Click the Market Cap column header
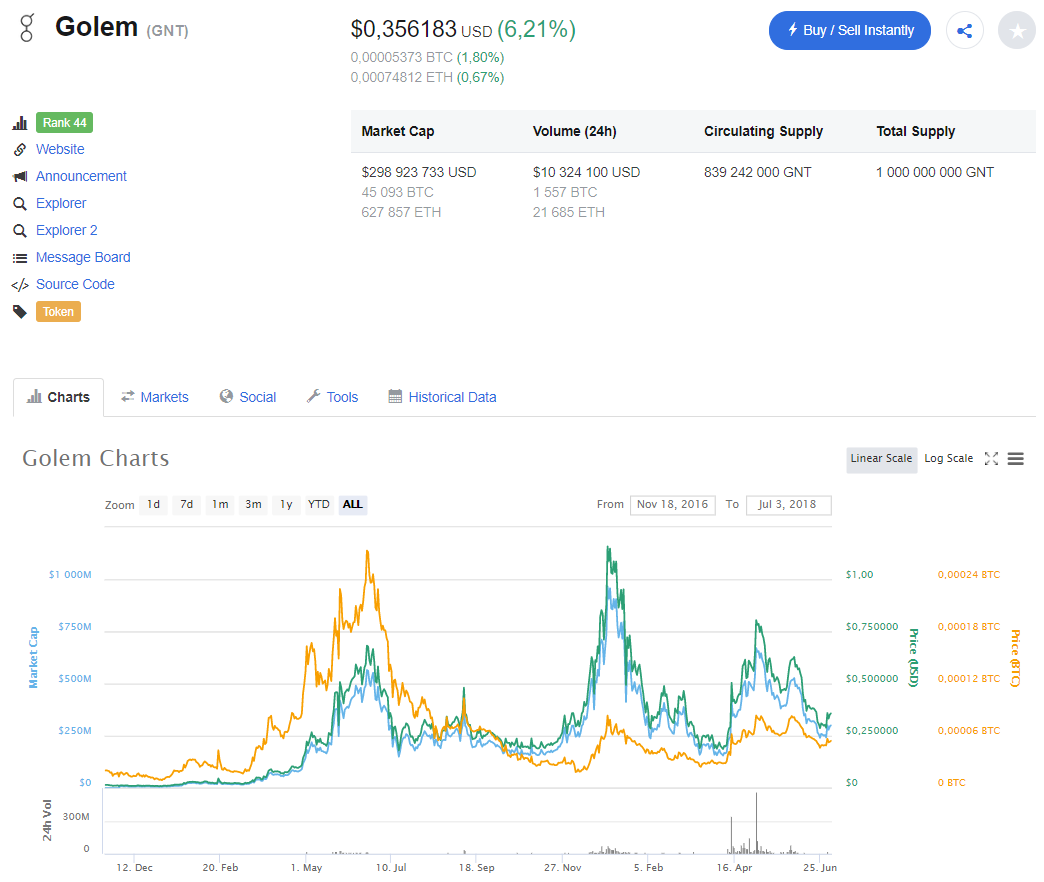The width and height of the screenshot is (1044, 882). (x=398, y=132)
